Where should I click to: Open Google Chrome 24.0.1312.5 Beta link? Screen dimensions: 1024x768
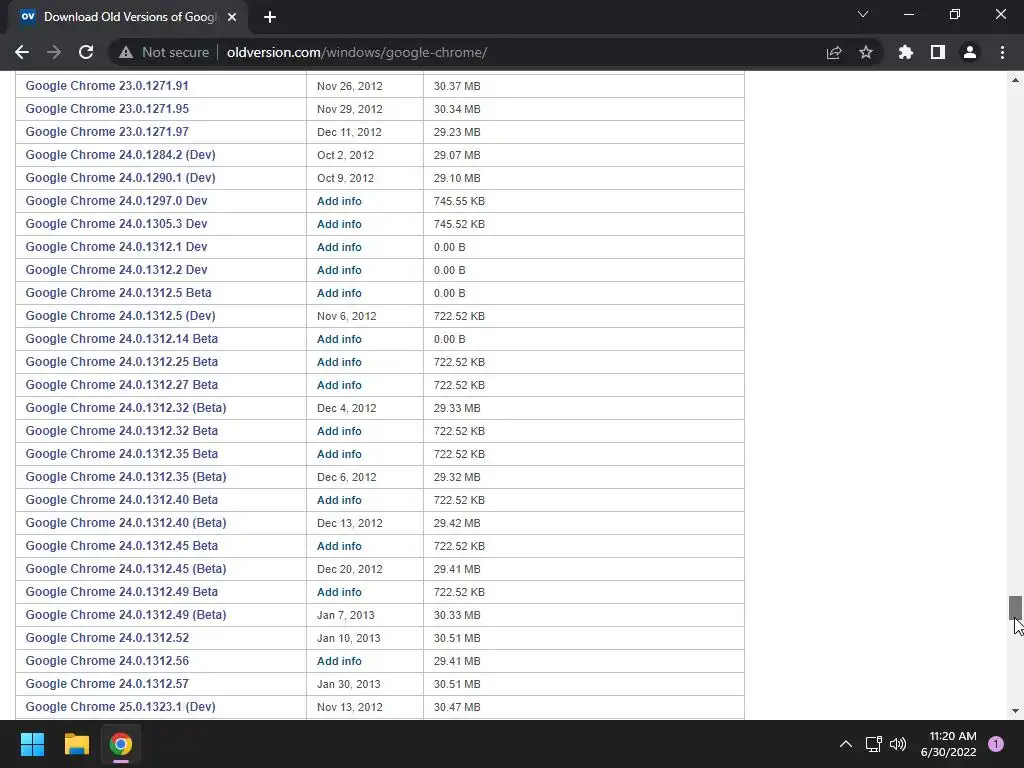[x=118, y=293]
